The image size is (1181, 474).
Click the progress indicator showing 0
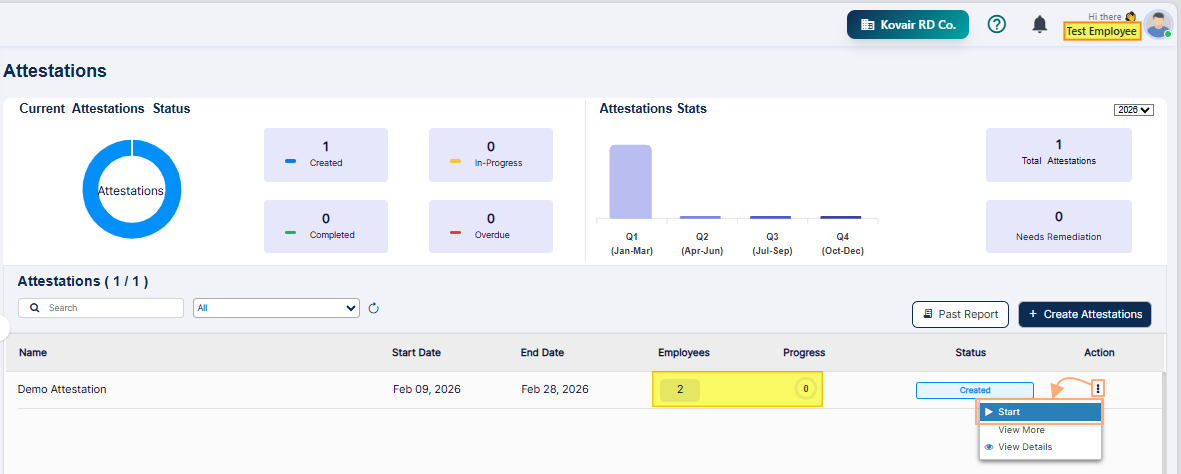pyautogui.click(x=804, y=389)
